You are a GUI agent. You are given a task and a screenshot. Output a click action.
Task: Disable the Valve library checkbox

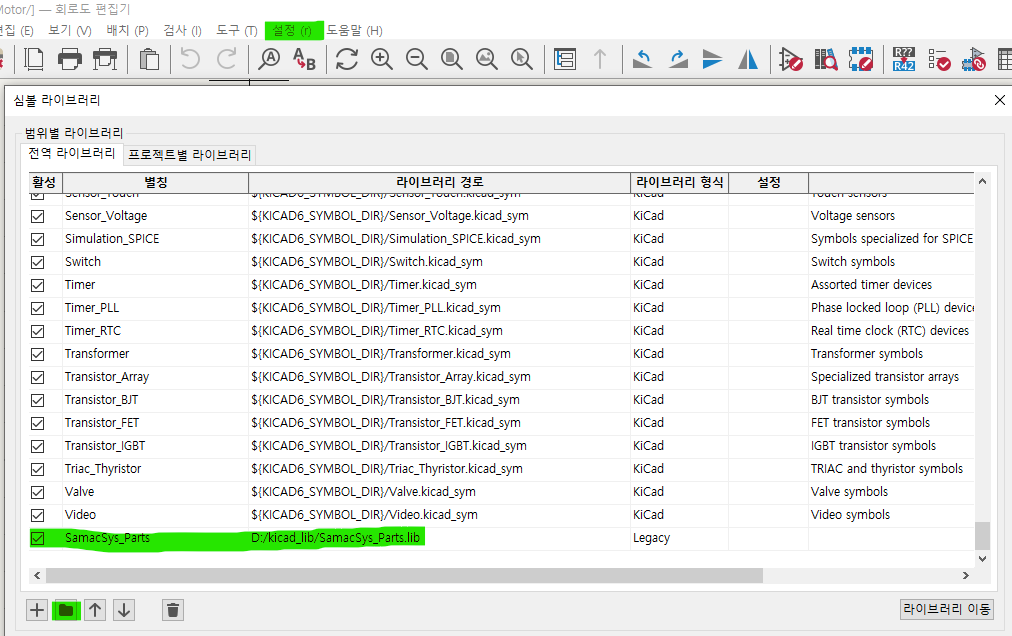[37, 492]
